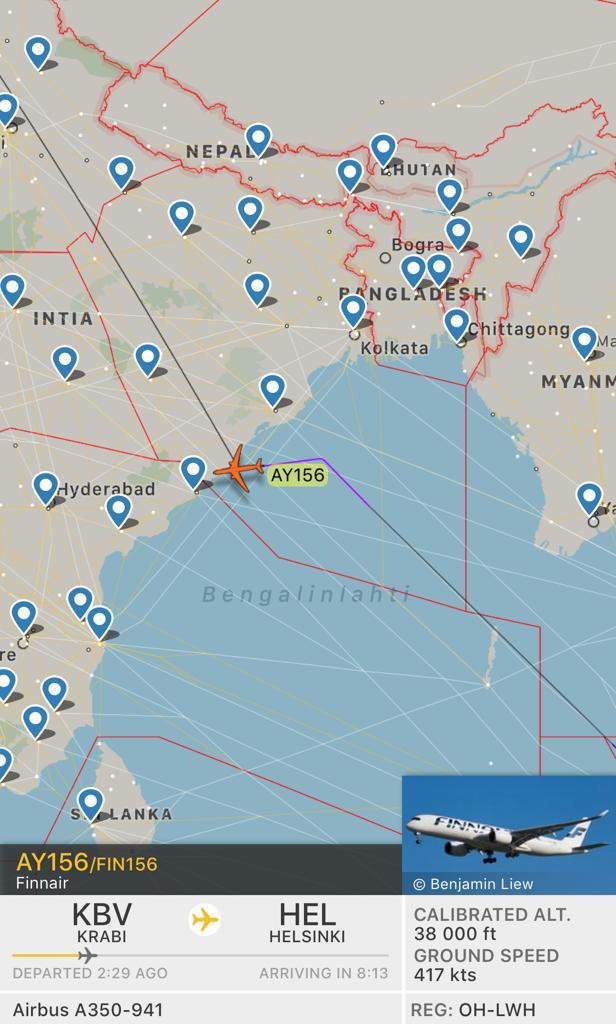Viewport: 616px width, 1024px height.
Task: Tap the airport pin over Nepal
Action: click(259, 140)
